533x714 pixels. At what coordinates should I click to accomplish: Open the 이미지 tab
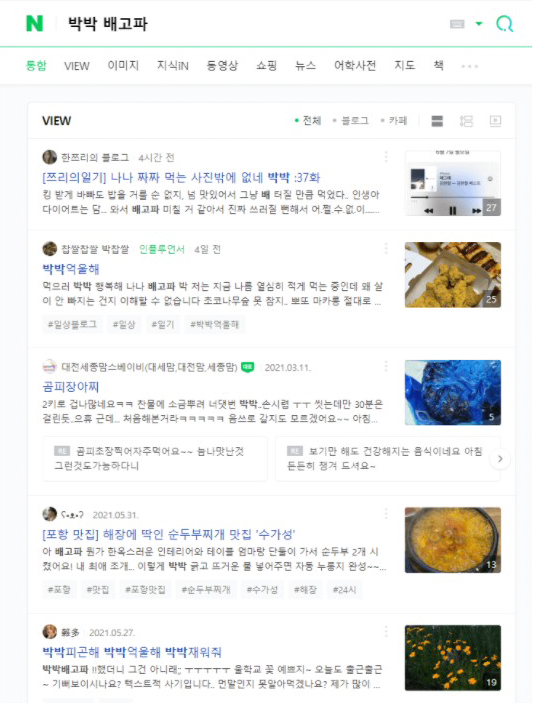tap(123, 66)
